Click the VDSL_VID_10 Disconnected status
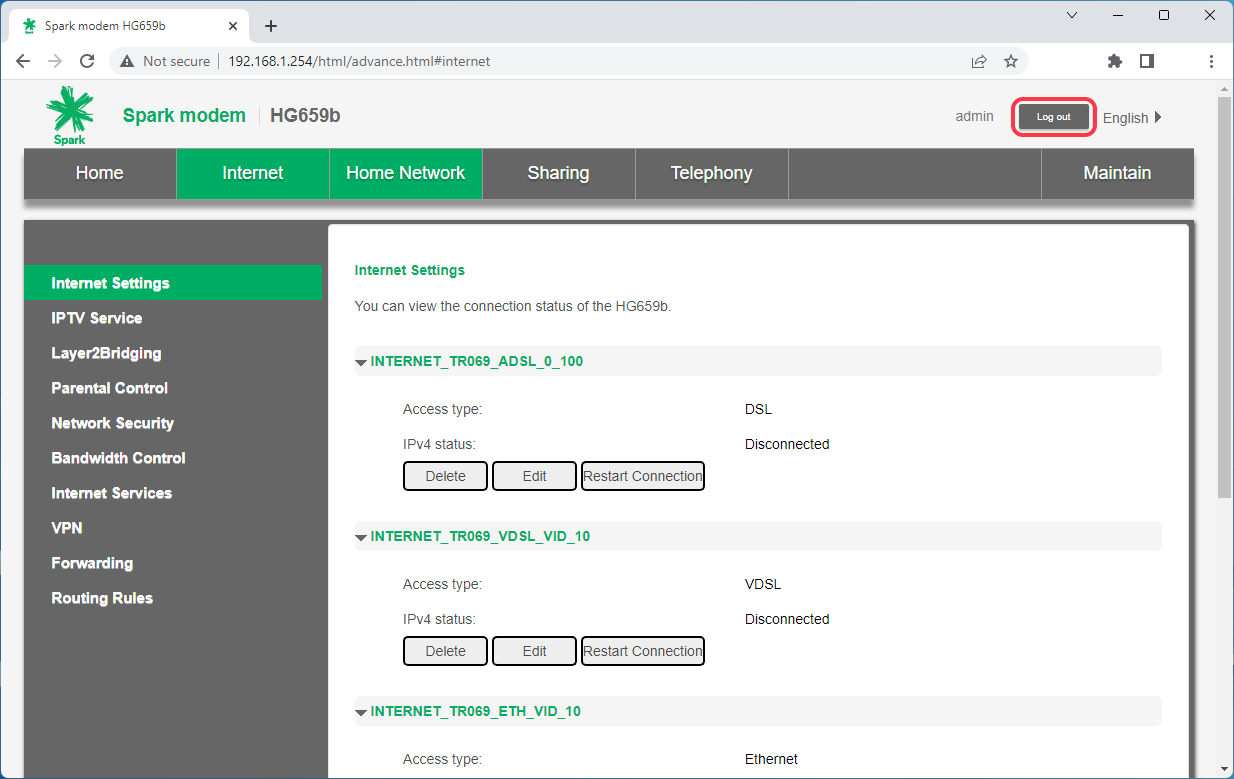This screenshot has width=1234, height=779. pyautogui.click(x=787, y=619)
